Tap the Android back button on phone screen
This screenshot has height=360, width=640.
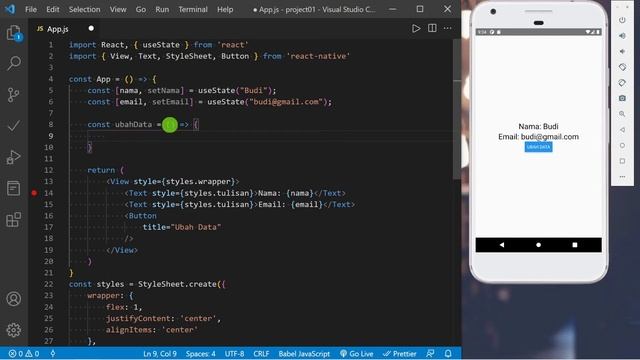pos(502,245)
